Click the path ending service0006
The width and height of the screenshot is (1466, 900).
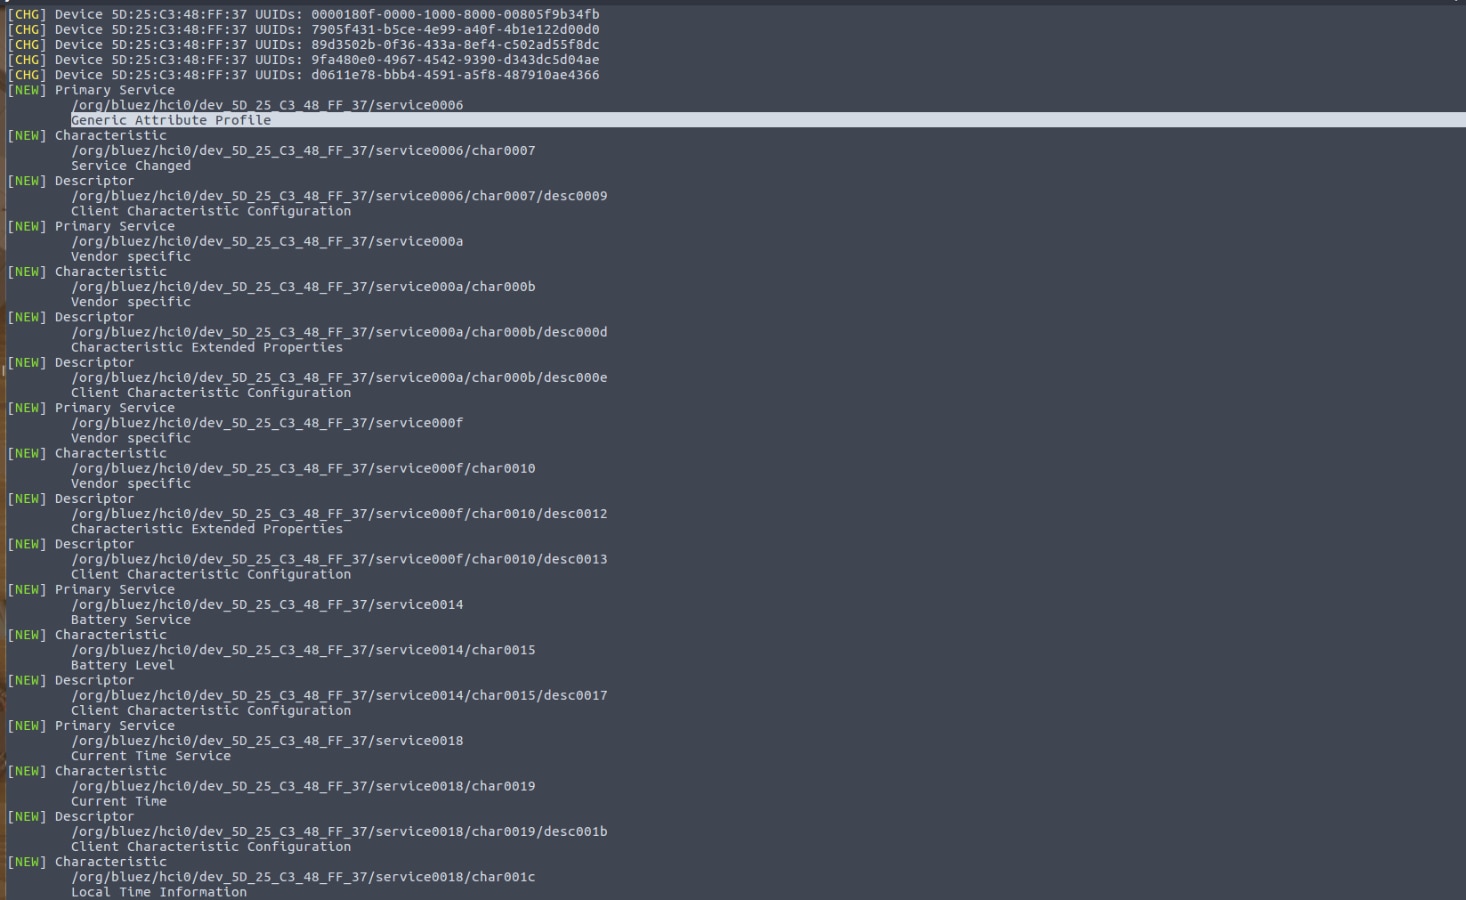[x=267, y=105]
